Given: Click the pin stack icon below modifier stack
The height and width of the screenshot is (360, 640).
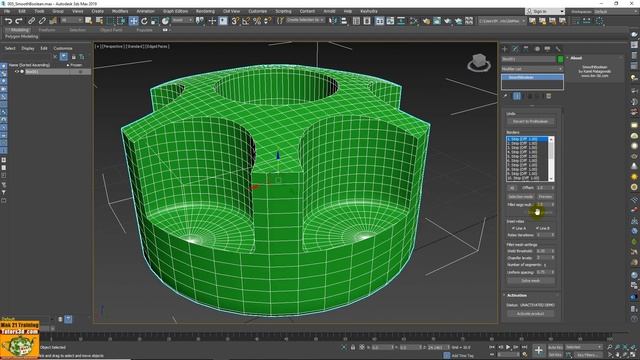Looking at the screenshot, I should 505,96.
